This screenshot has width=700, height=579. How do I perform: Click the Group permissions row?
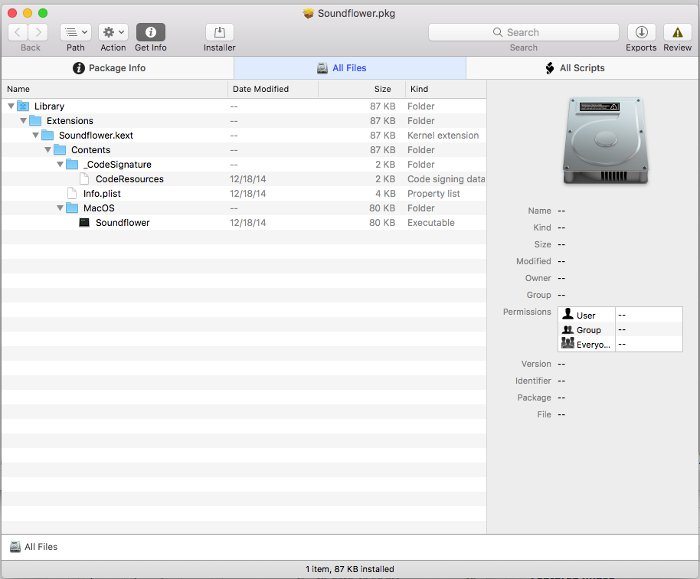point(620,329)
